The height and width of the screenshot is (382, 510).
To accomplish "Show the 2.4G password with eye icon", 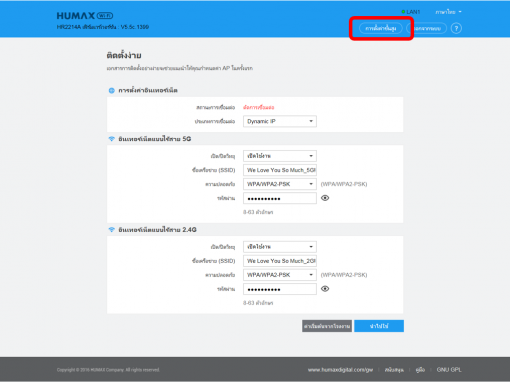I will tap(325, 289).
